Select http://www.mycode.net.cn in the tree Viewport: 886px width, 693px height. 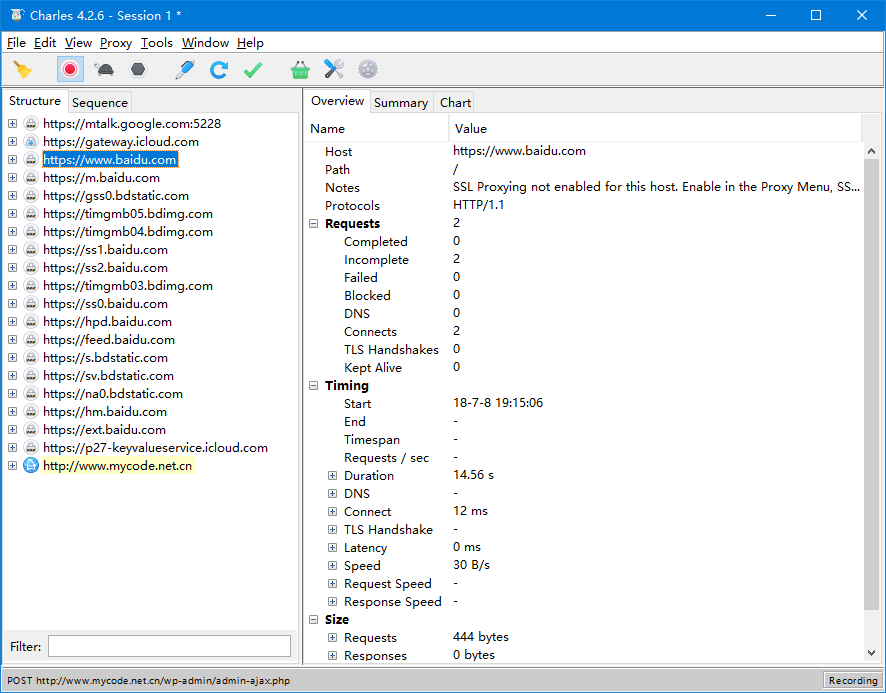click(118, 466)
